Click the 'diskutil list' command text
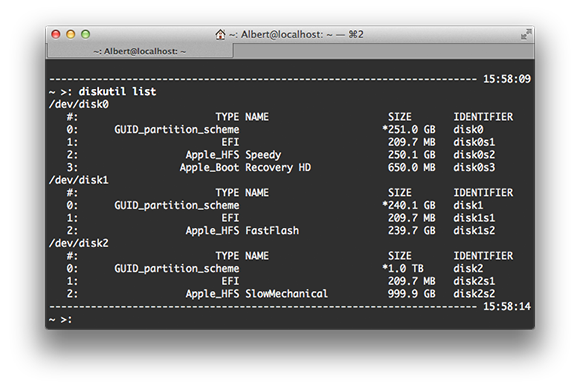The height and width of the screenshot is (388, 580). (x=117, y=91)
